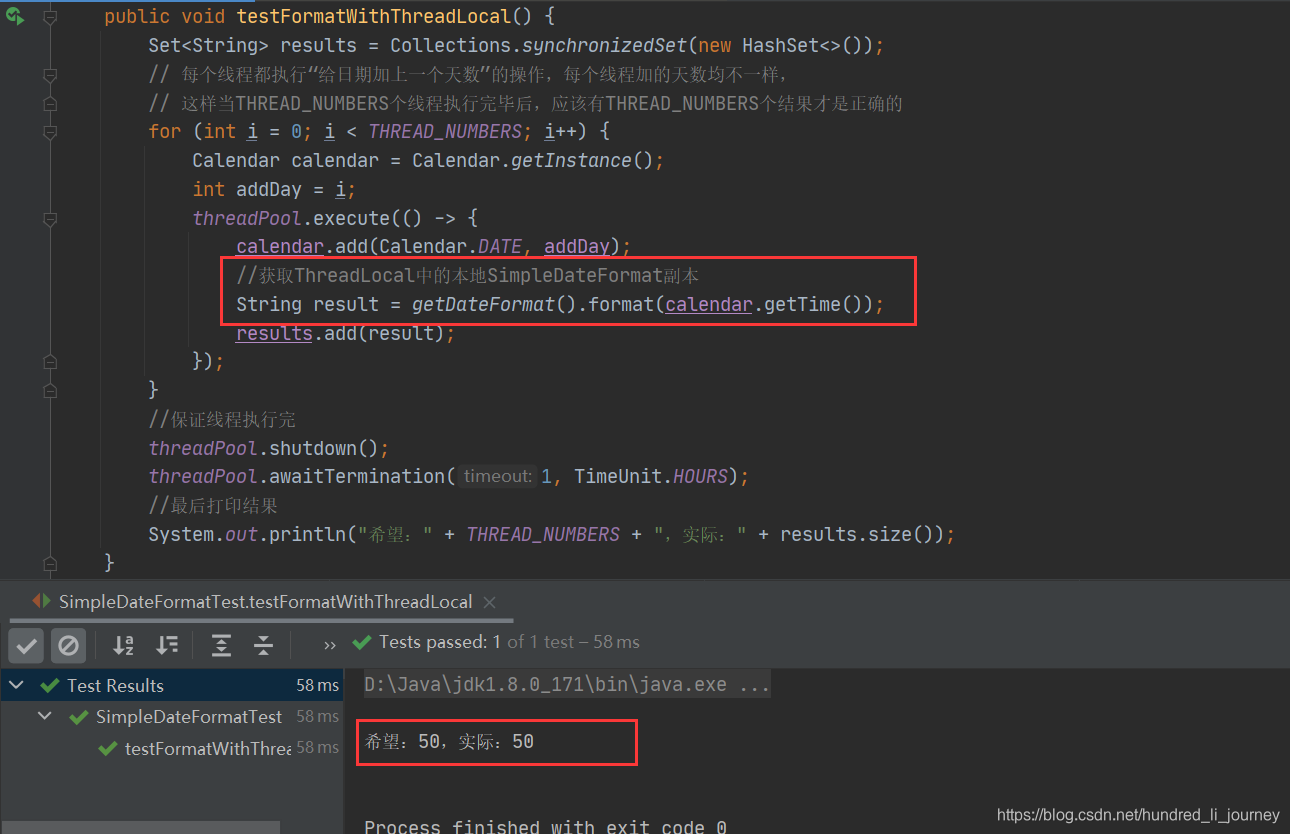
Task: Click the '58 ms' duration on the Test Results row
Action: coord(318,685)
